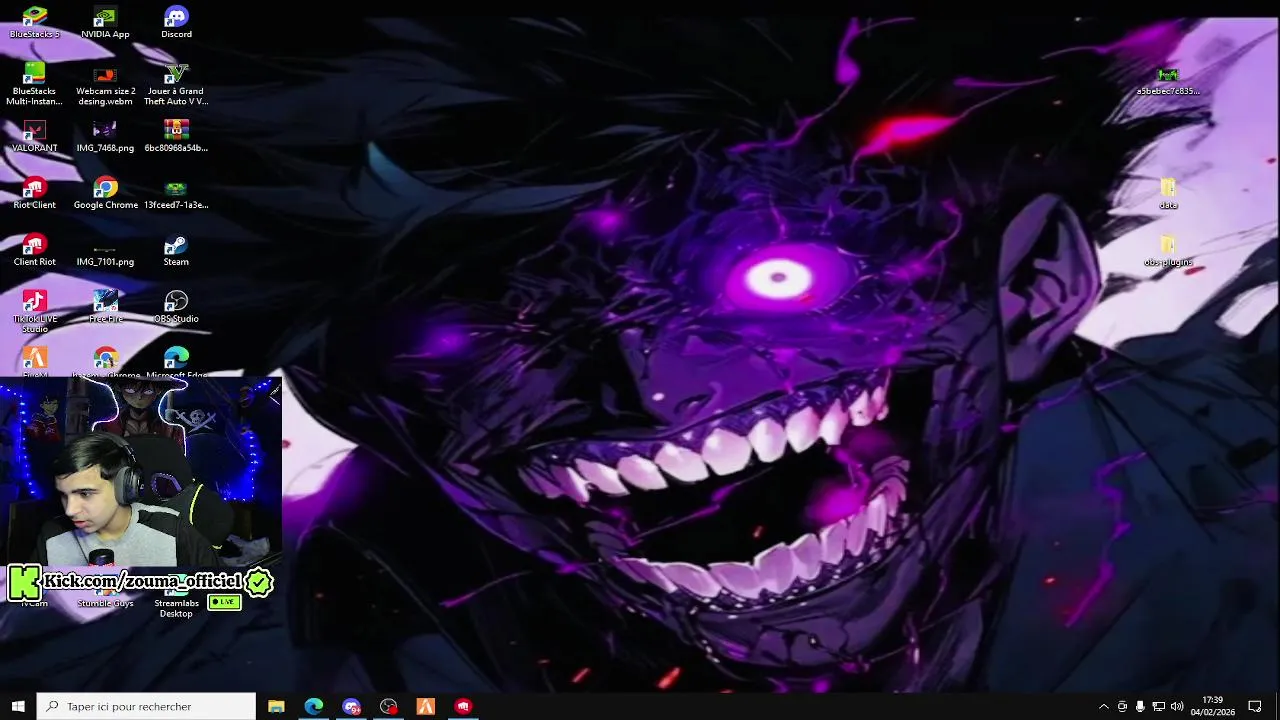This screenshot has width=1280, height=720.
Task: Select the IMG_7468.png image file
Action: (x=105, y=136)
